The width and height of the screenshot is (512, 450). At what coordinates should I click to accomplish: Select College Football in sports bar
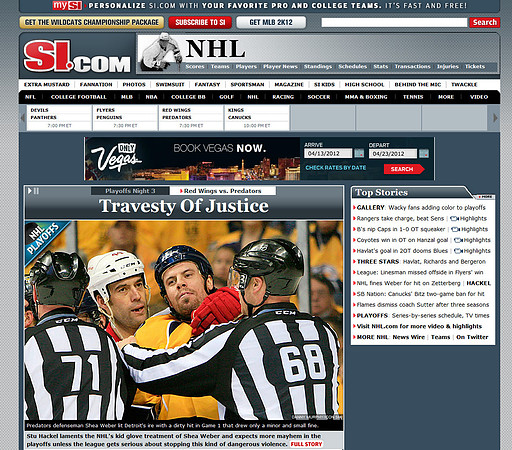click(x=79, y=97)
